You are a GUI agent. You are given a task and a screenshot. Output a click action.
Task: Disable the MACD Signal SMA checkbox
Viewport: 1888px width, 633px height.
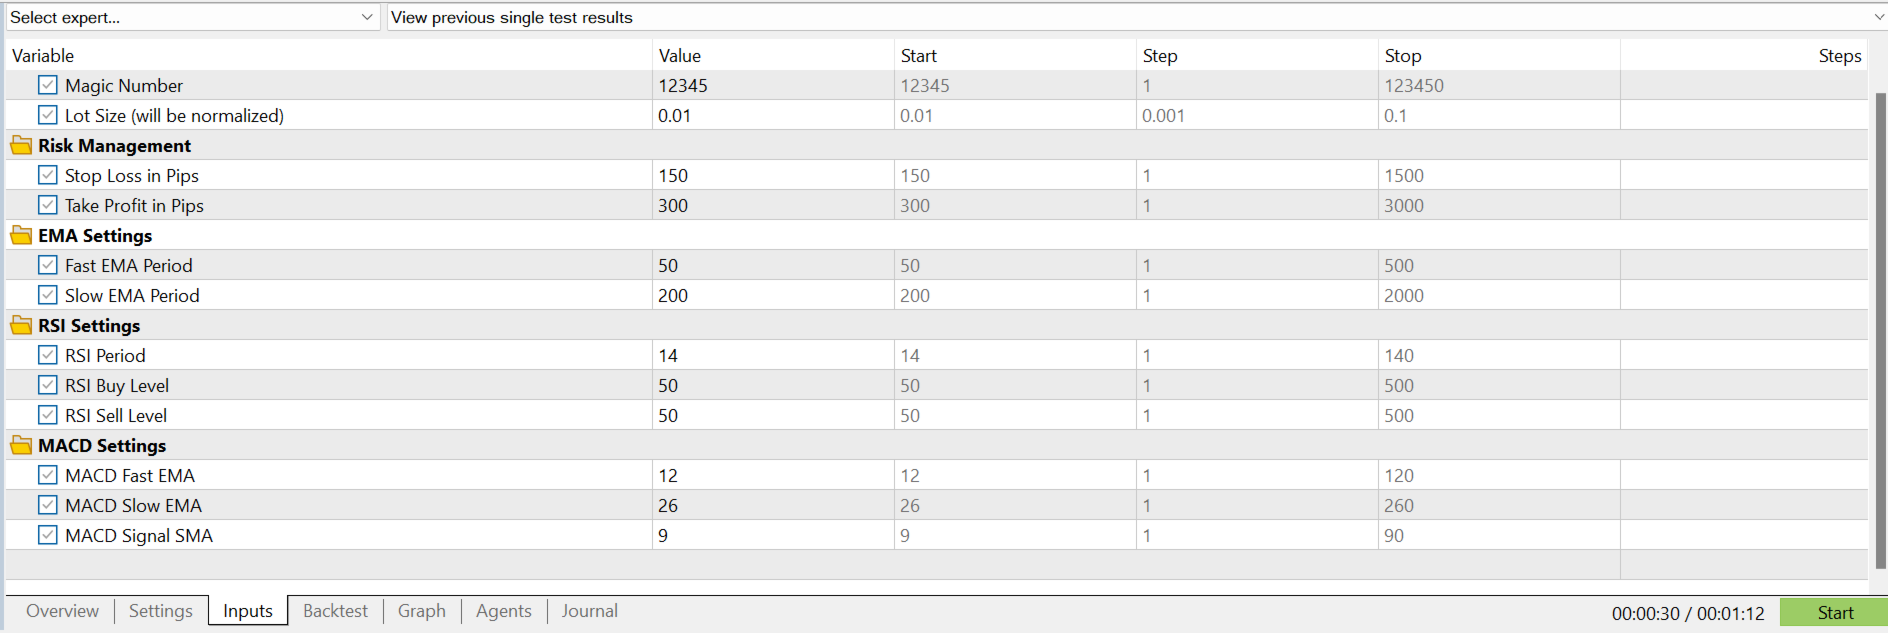click(x=48, y=535)
